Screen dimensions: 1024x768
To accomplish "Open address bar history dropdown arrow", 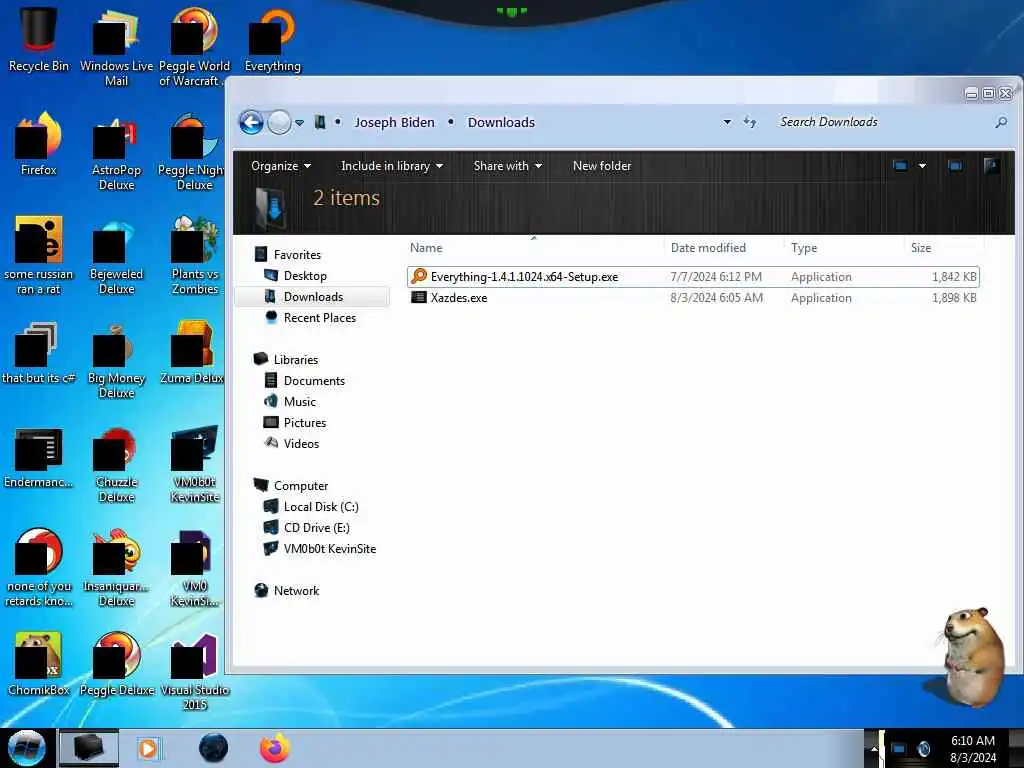I will (727, 122).
